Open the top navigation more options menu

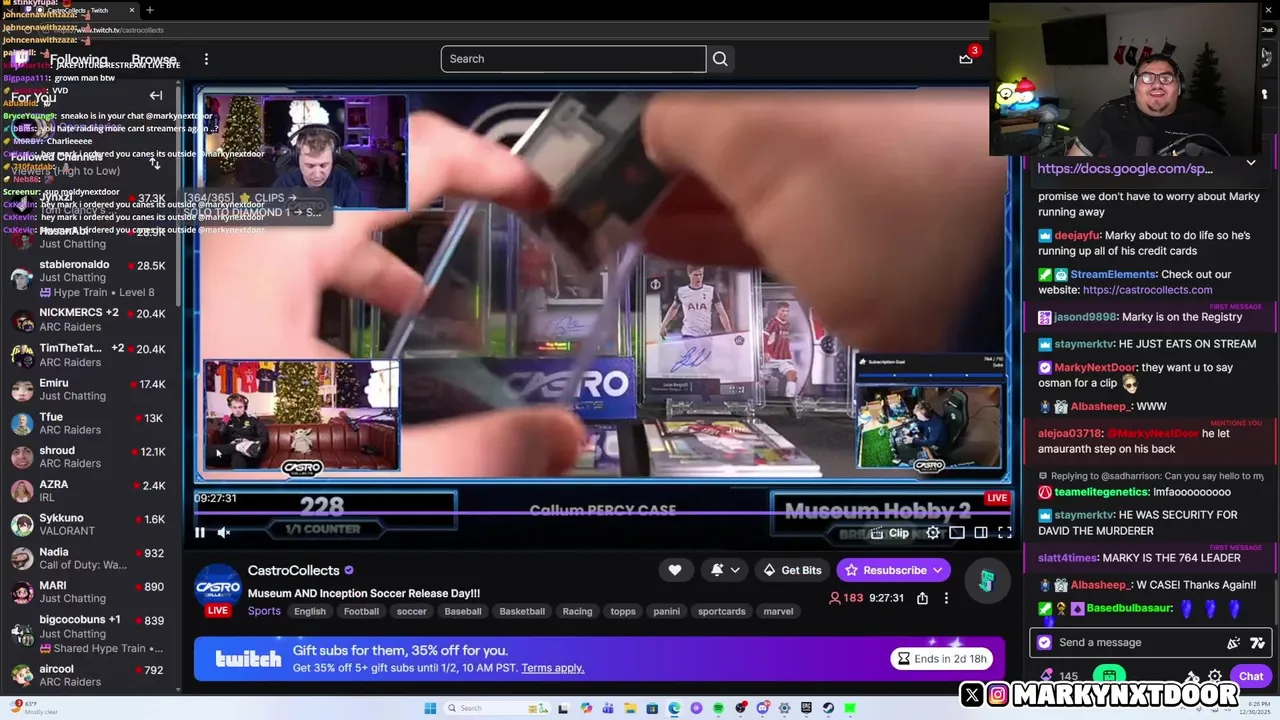point(206,59)
